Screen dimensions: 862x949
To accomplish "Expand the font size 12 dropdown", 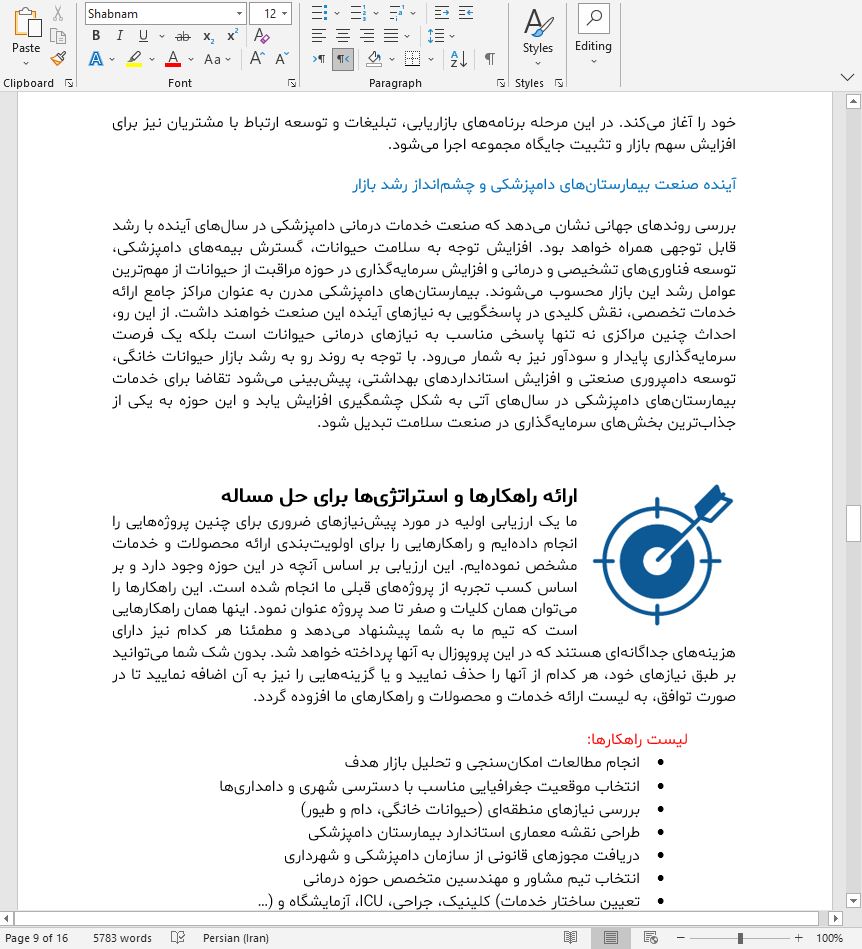I will tap(285, 13).
